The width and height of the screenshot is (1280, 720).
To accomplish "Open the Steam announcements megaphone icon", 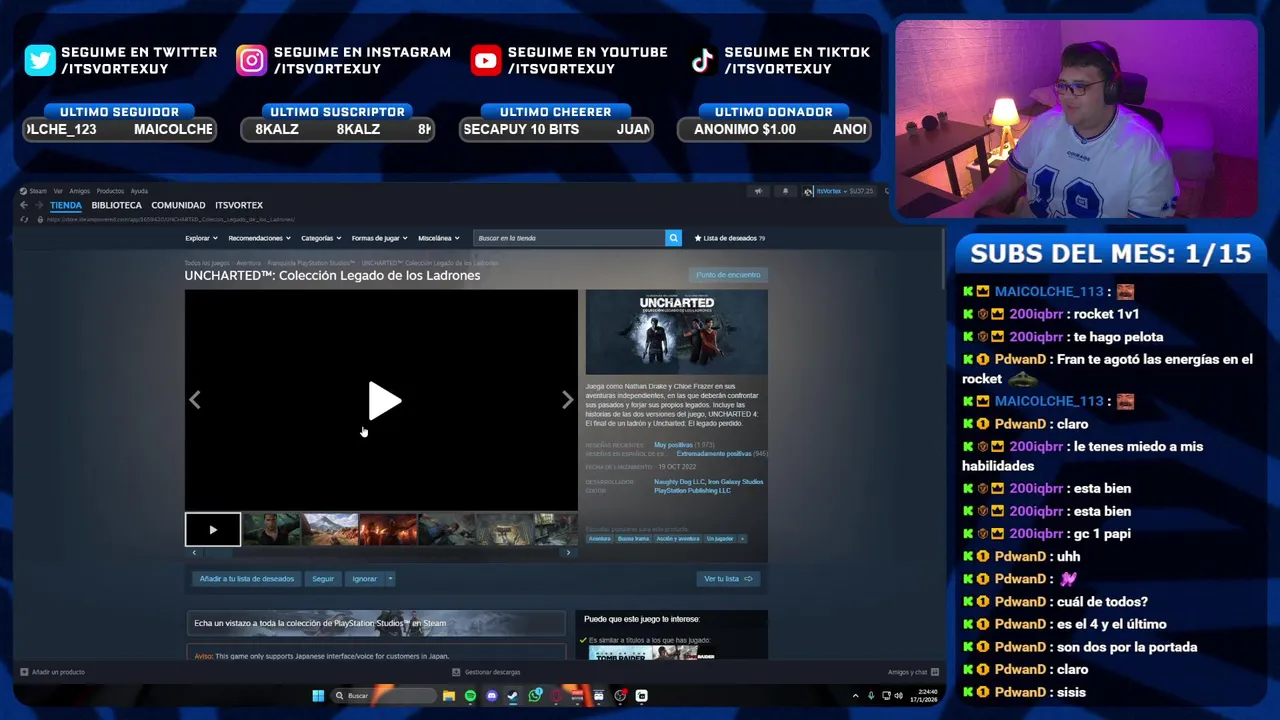I will tap(758, 191).
